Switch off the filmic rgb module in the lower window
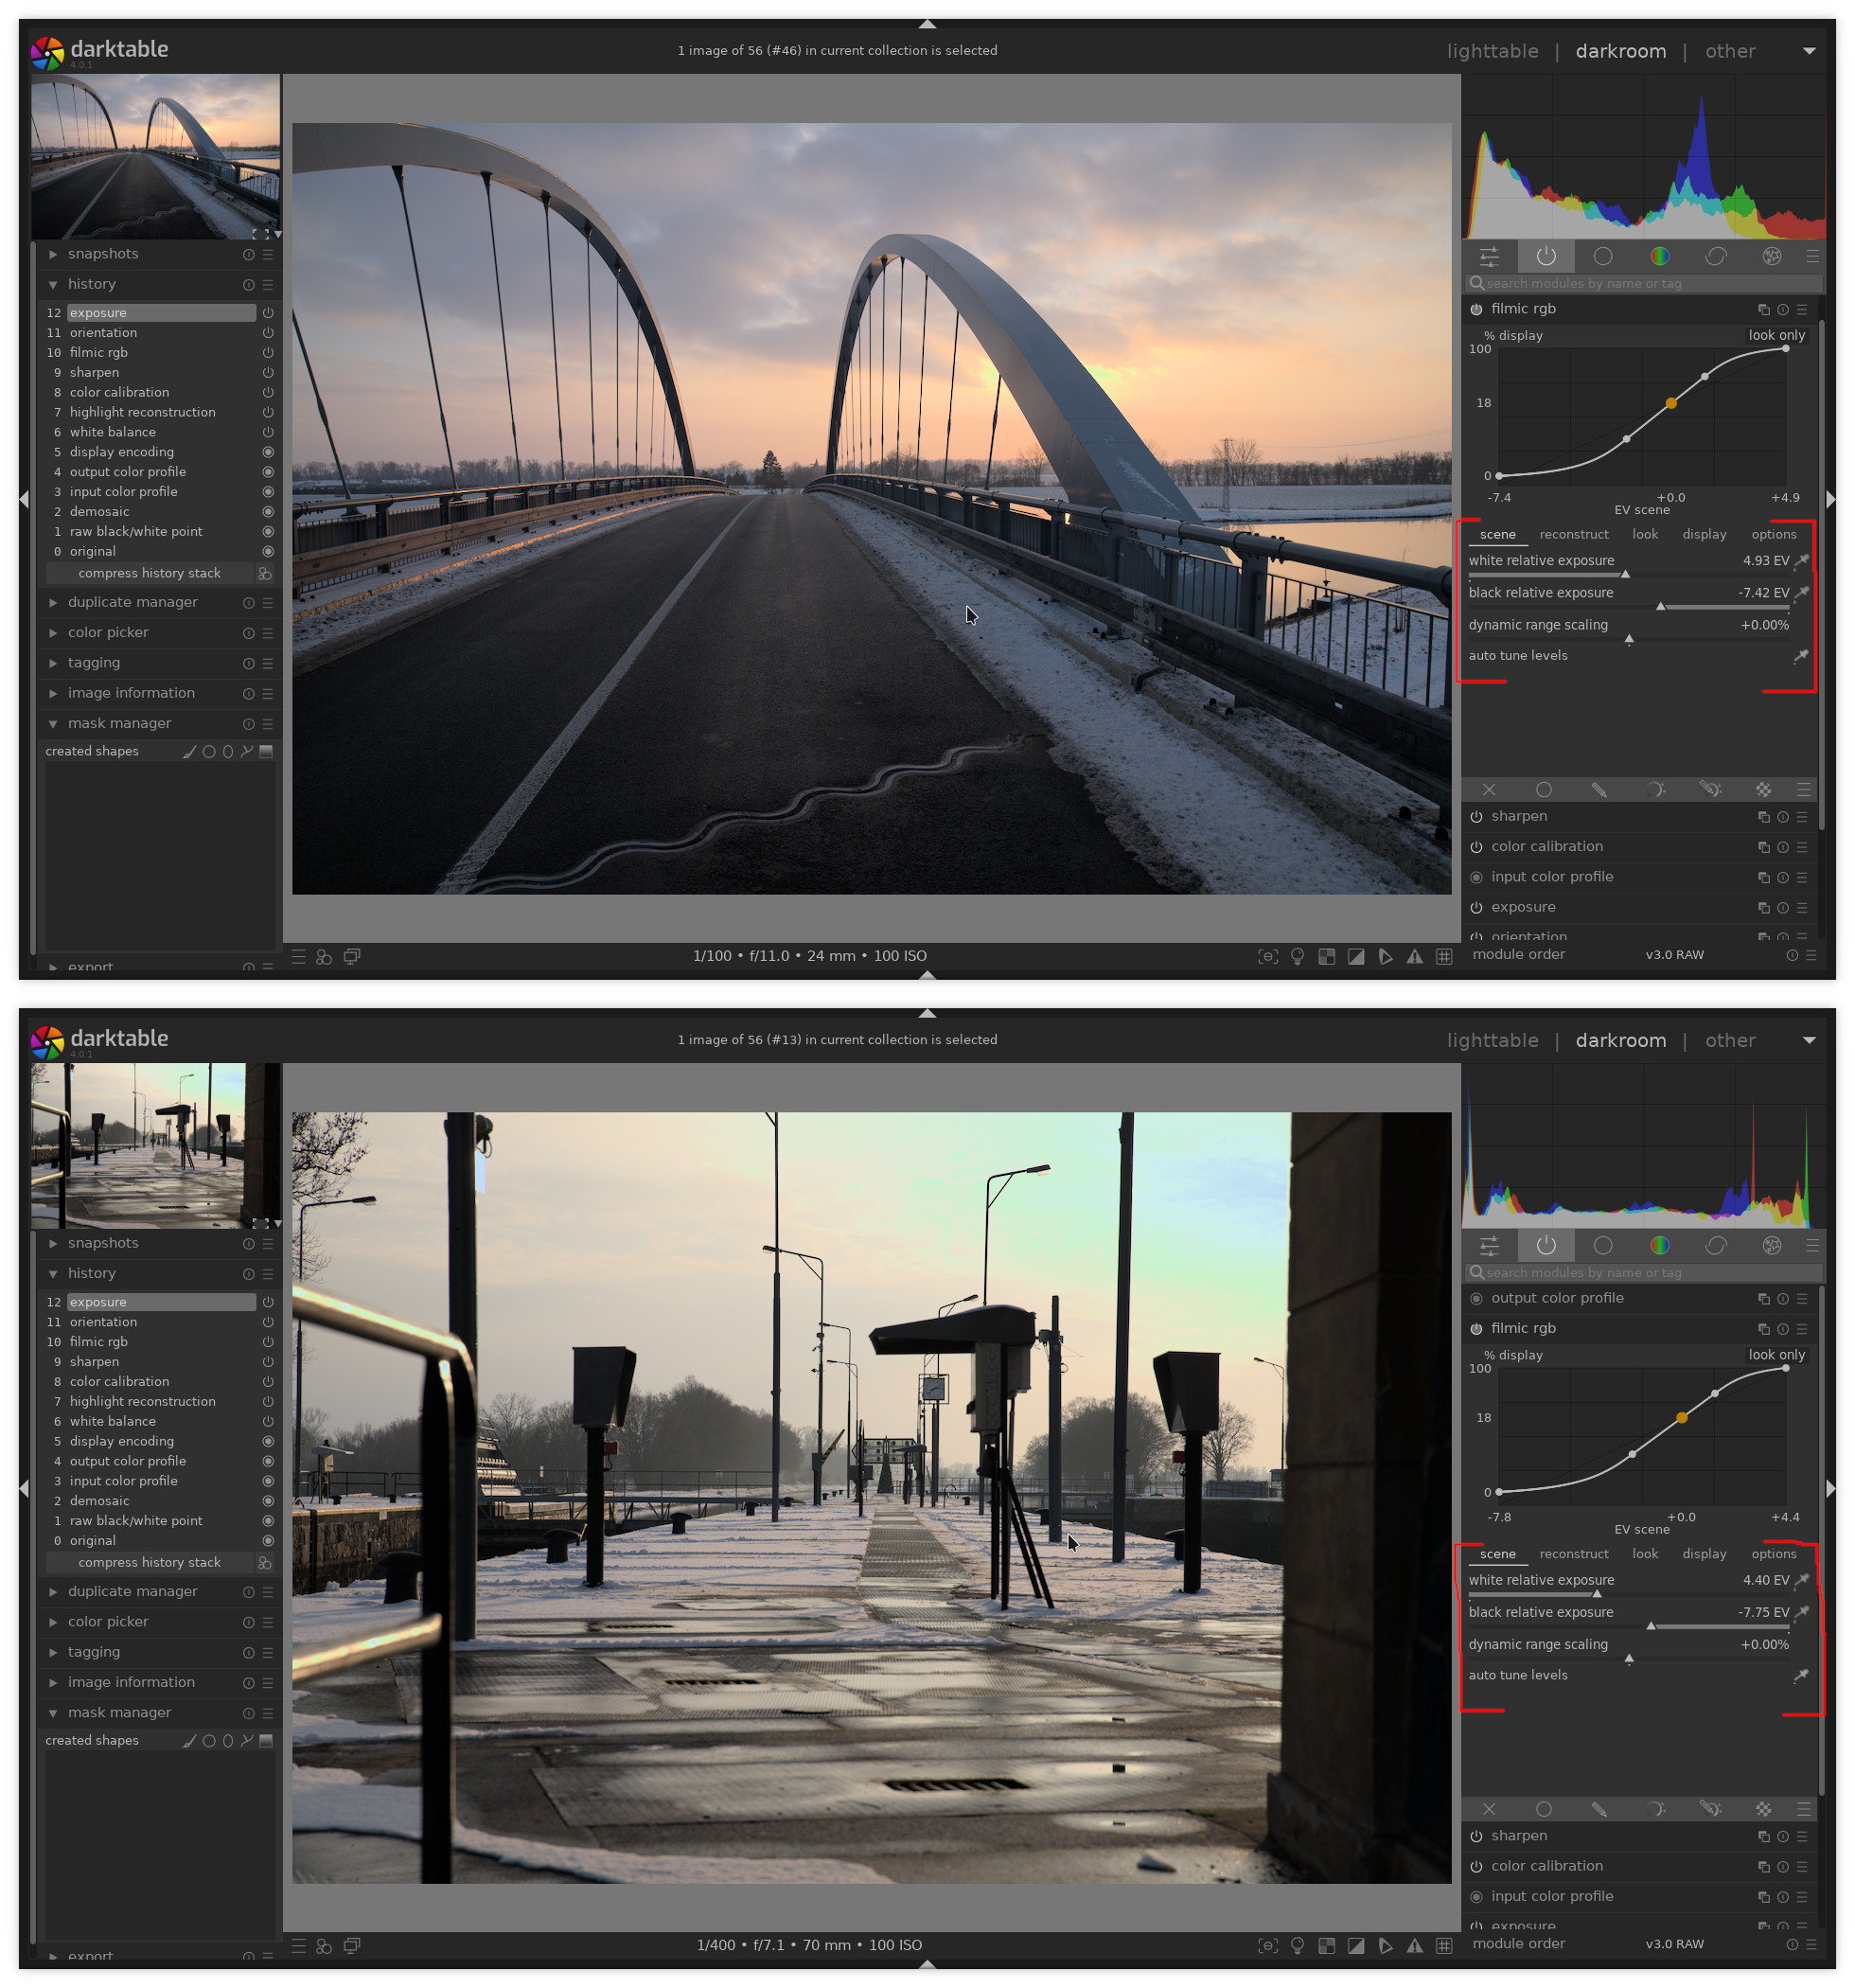Screen dimensions: 1855x1988 pyautogui.click(x=1476, y=1329)
